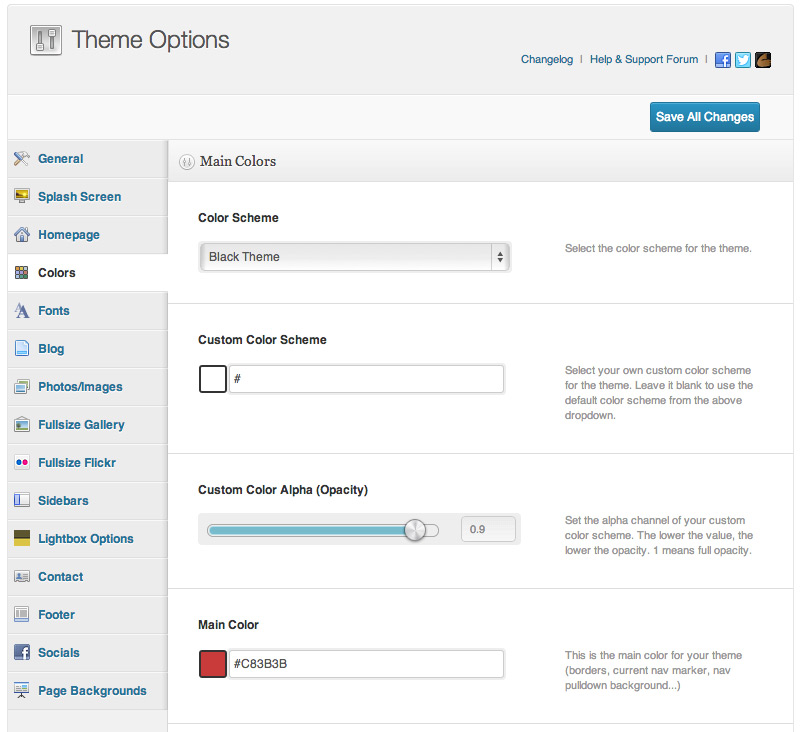Open the Changelog link
This screenshot has height=732, width=800.
tap(546, 60)
